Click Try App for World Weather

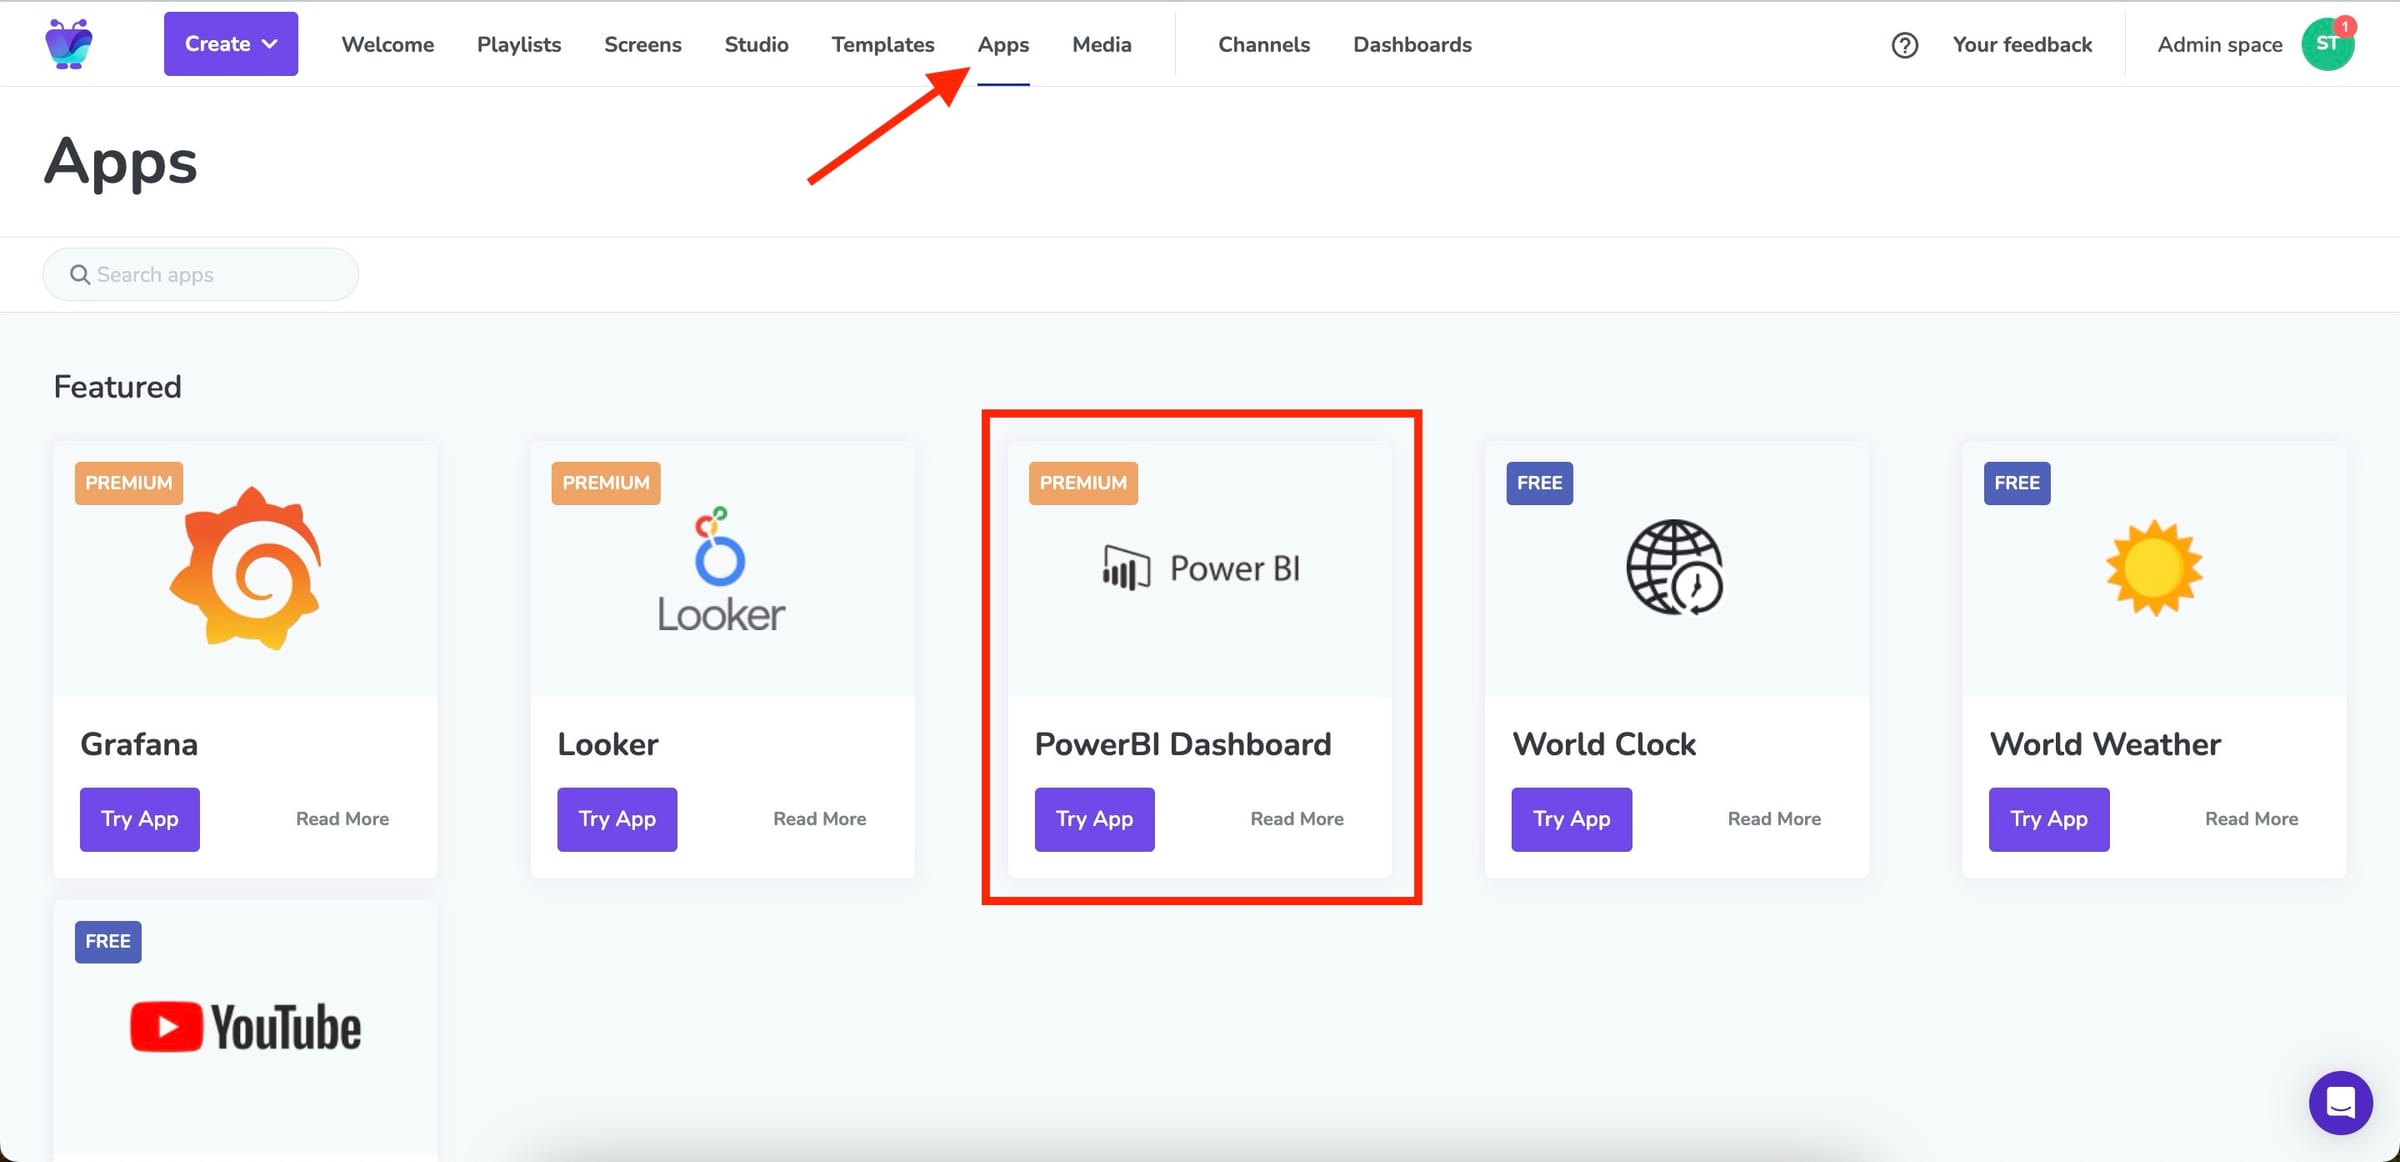click(x=2049, y=819)
